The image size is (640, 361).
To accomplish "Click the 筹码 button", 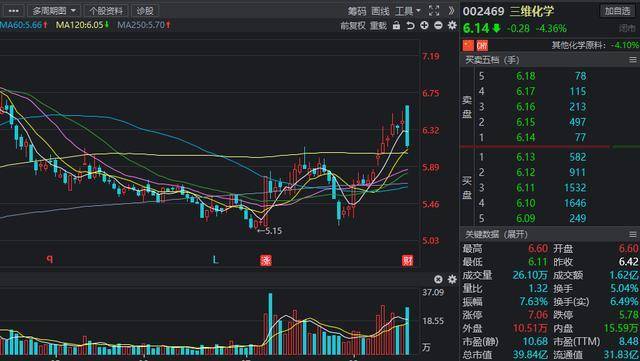I will pos(357,11).
